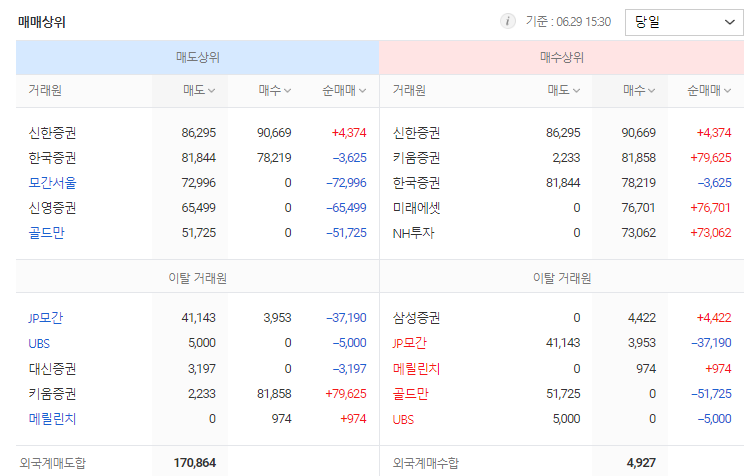The image size is (754, 476).
Task: Click 키움증권 in 매수상위 list
Action: click(416, 158)
